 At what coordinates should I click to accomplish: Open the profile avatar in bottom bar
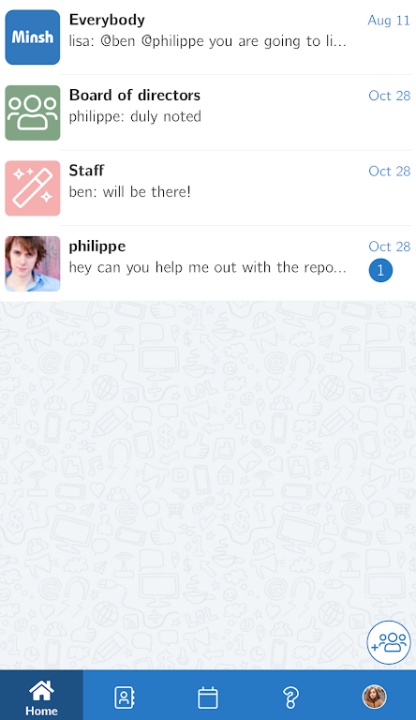(x=374, y=697)
